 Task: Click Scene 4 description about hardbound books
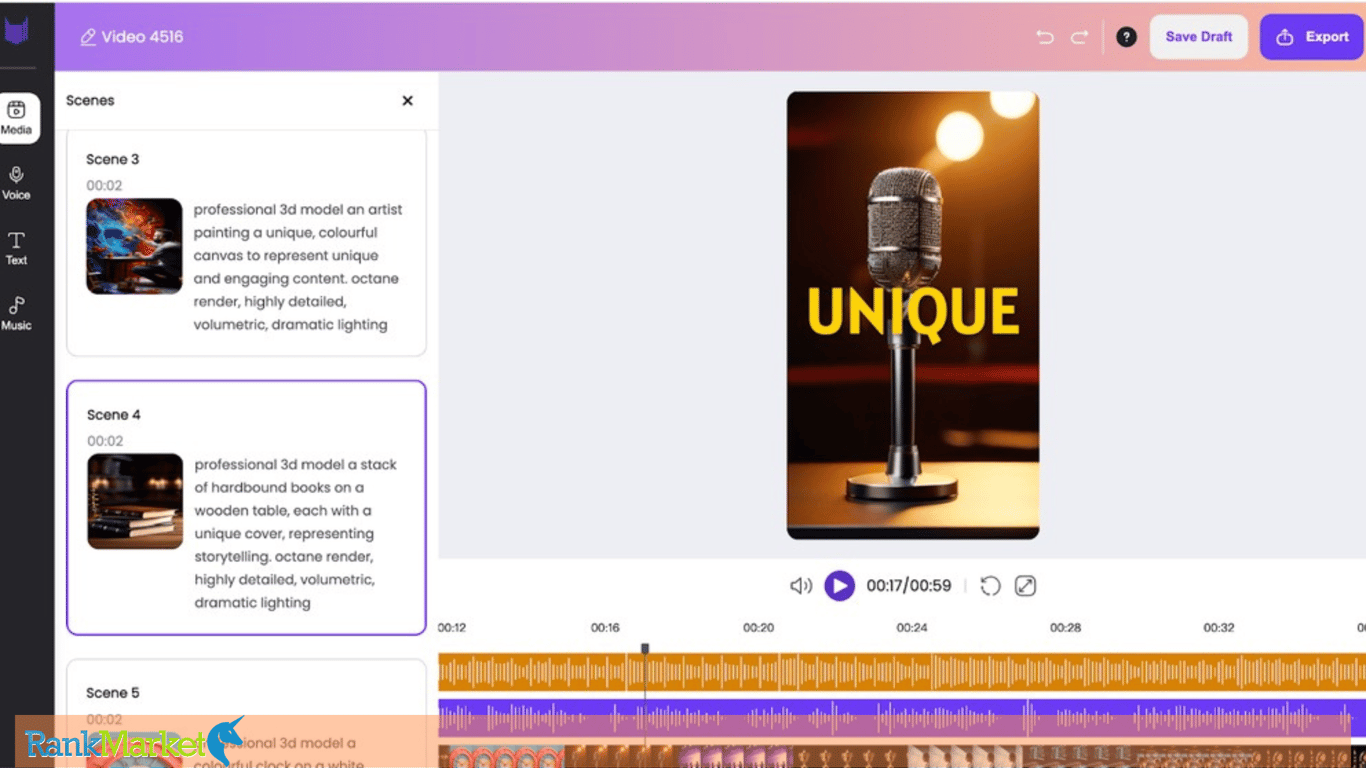[x=296, y=534]
